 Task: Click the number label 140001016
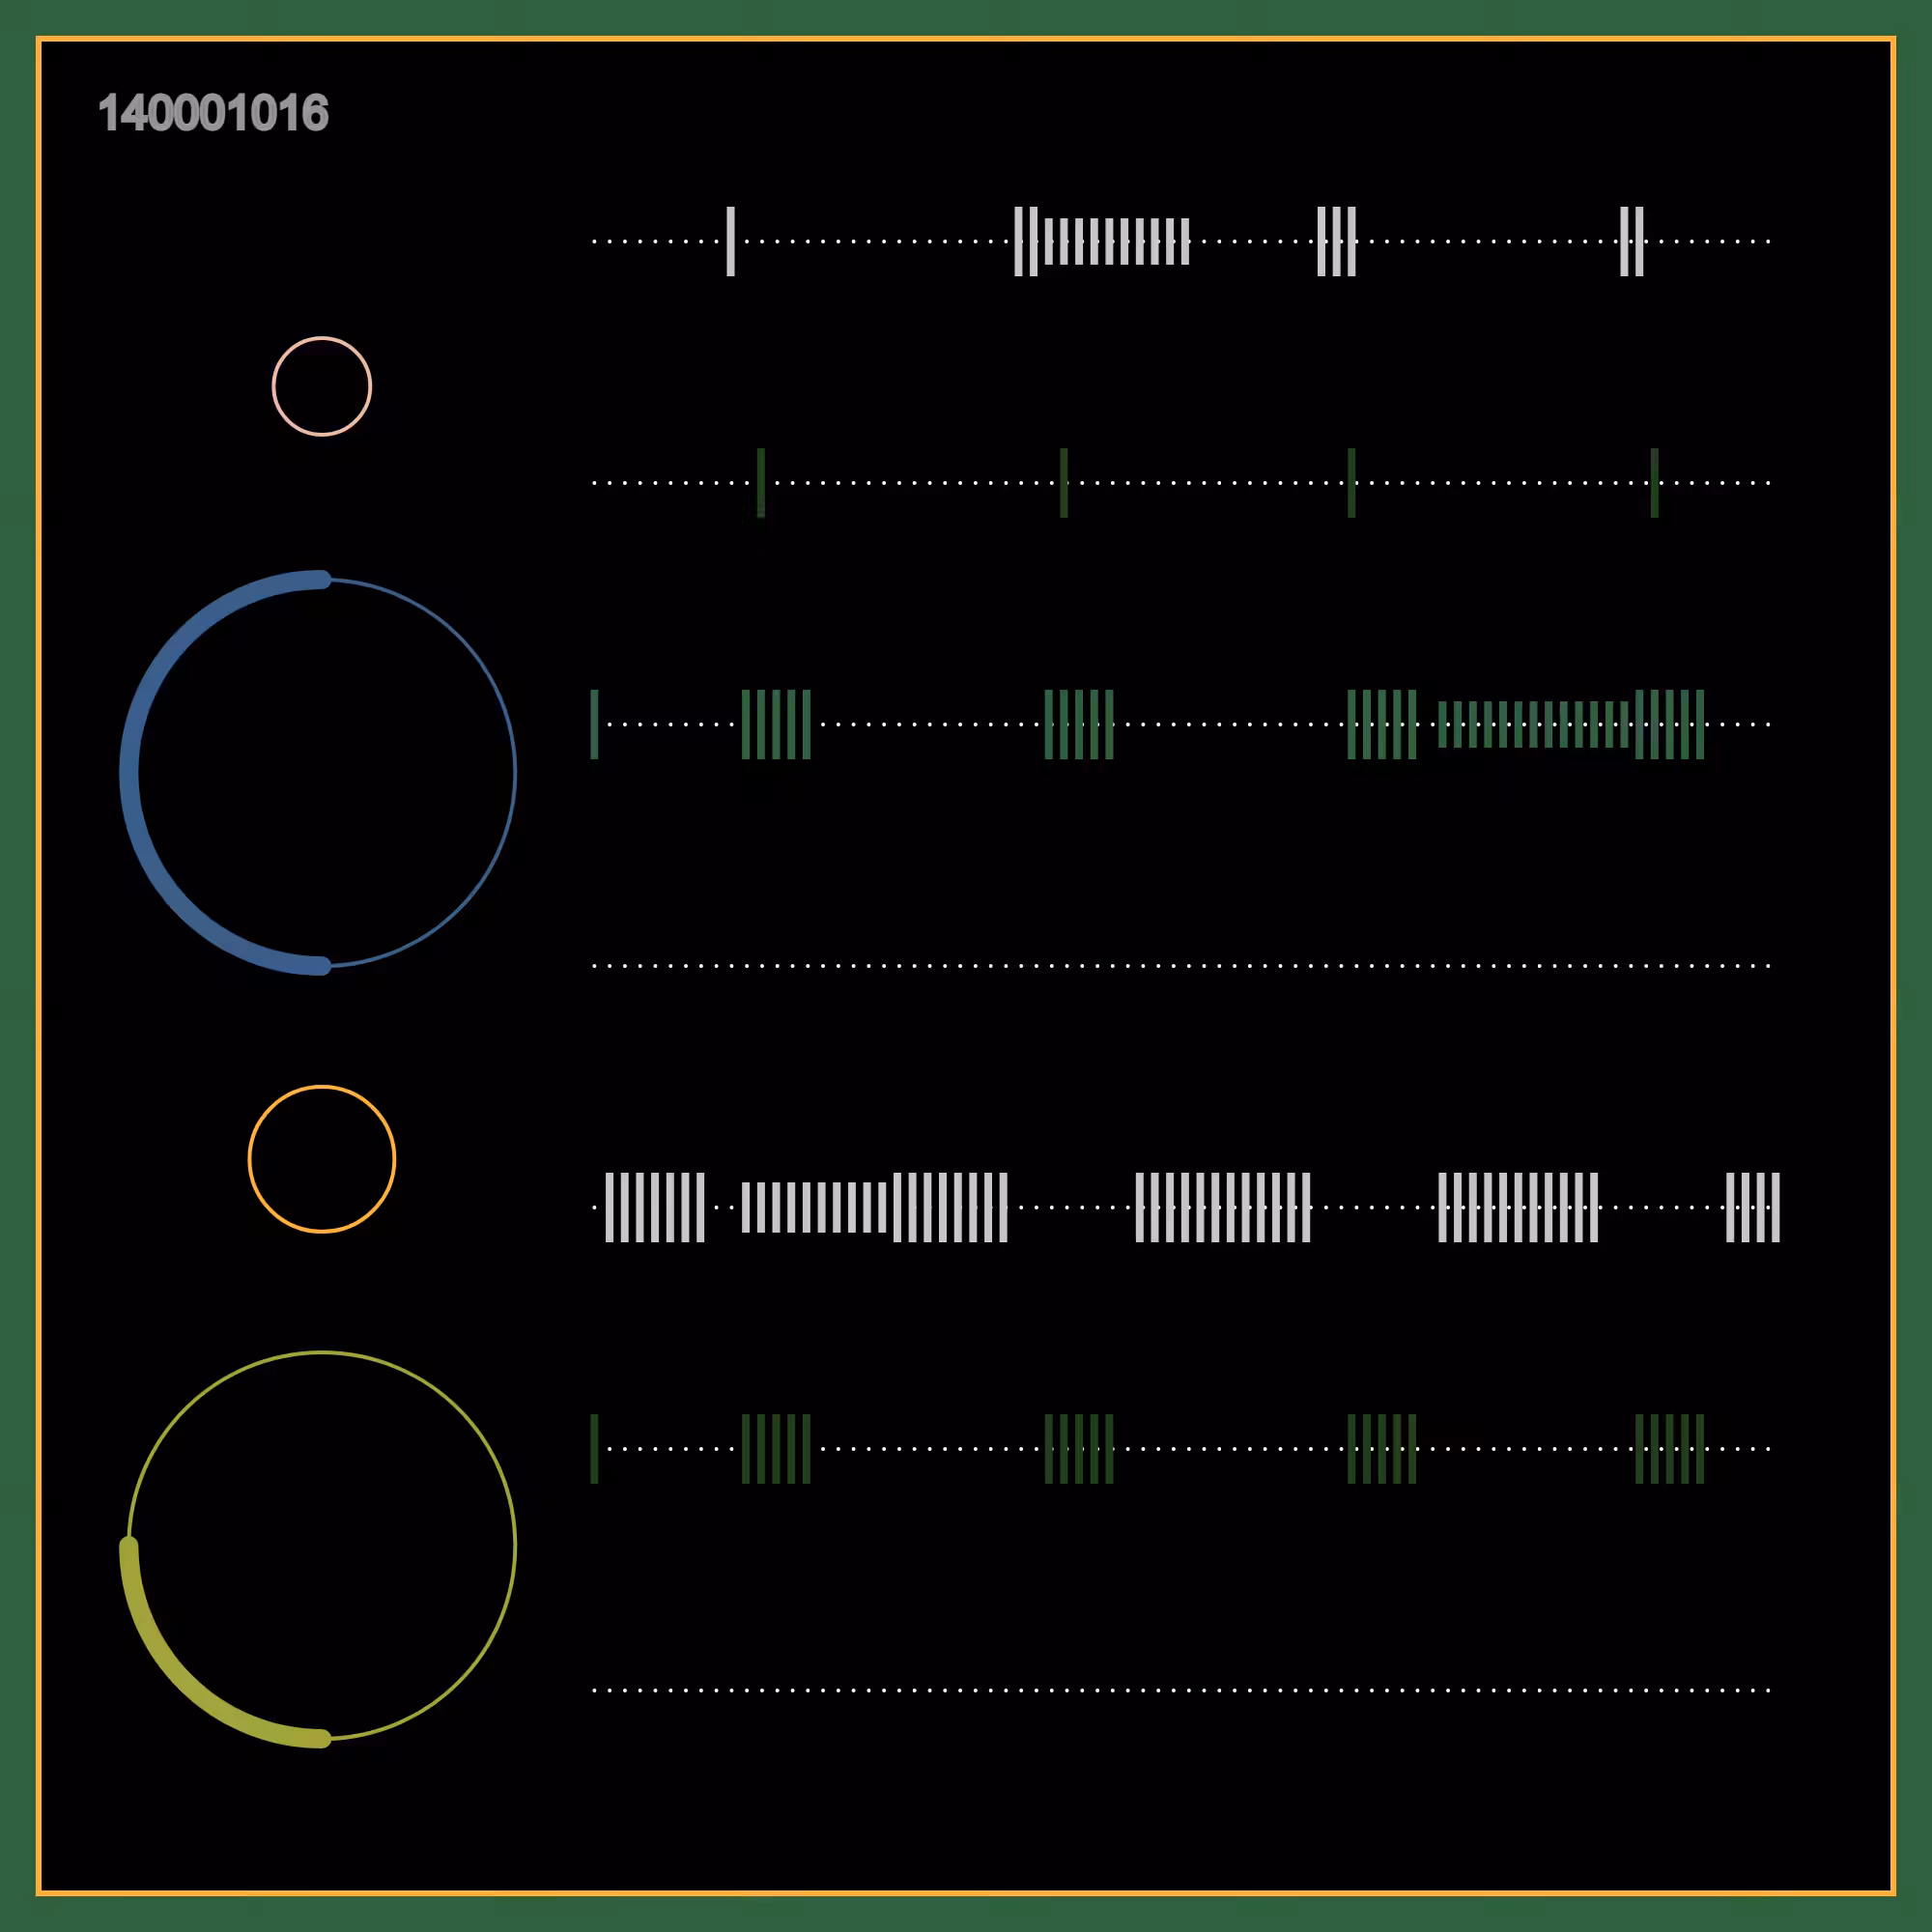click(213, 113)
